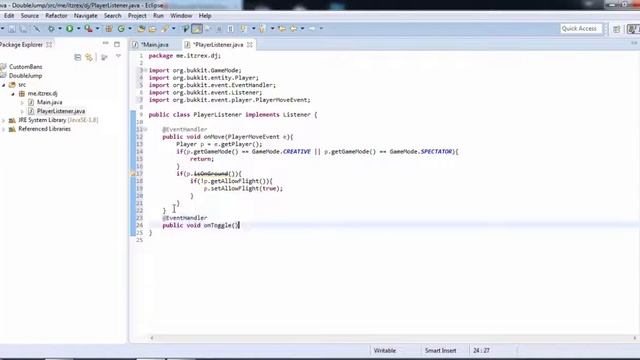This screenshot has width=640, height=360.
Task: Select the CustomBans project
Action: 25,67
